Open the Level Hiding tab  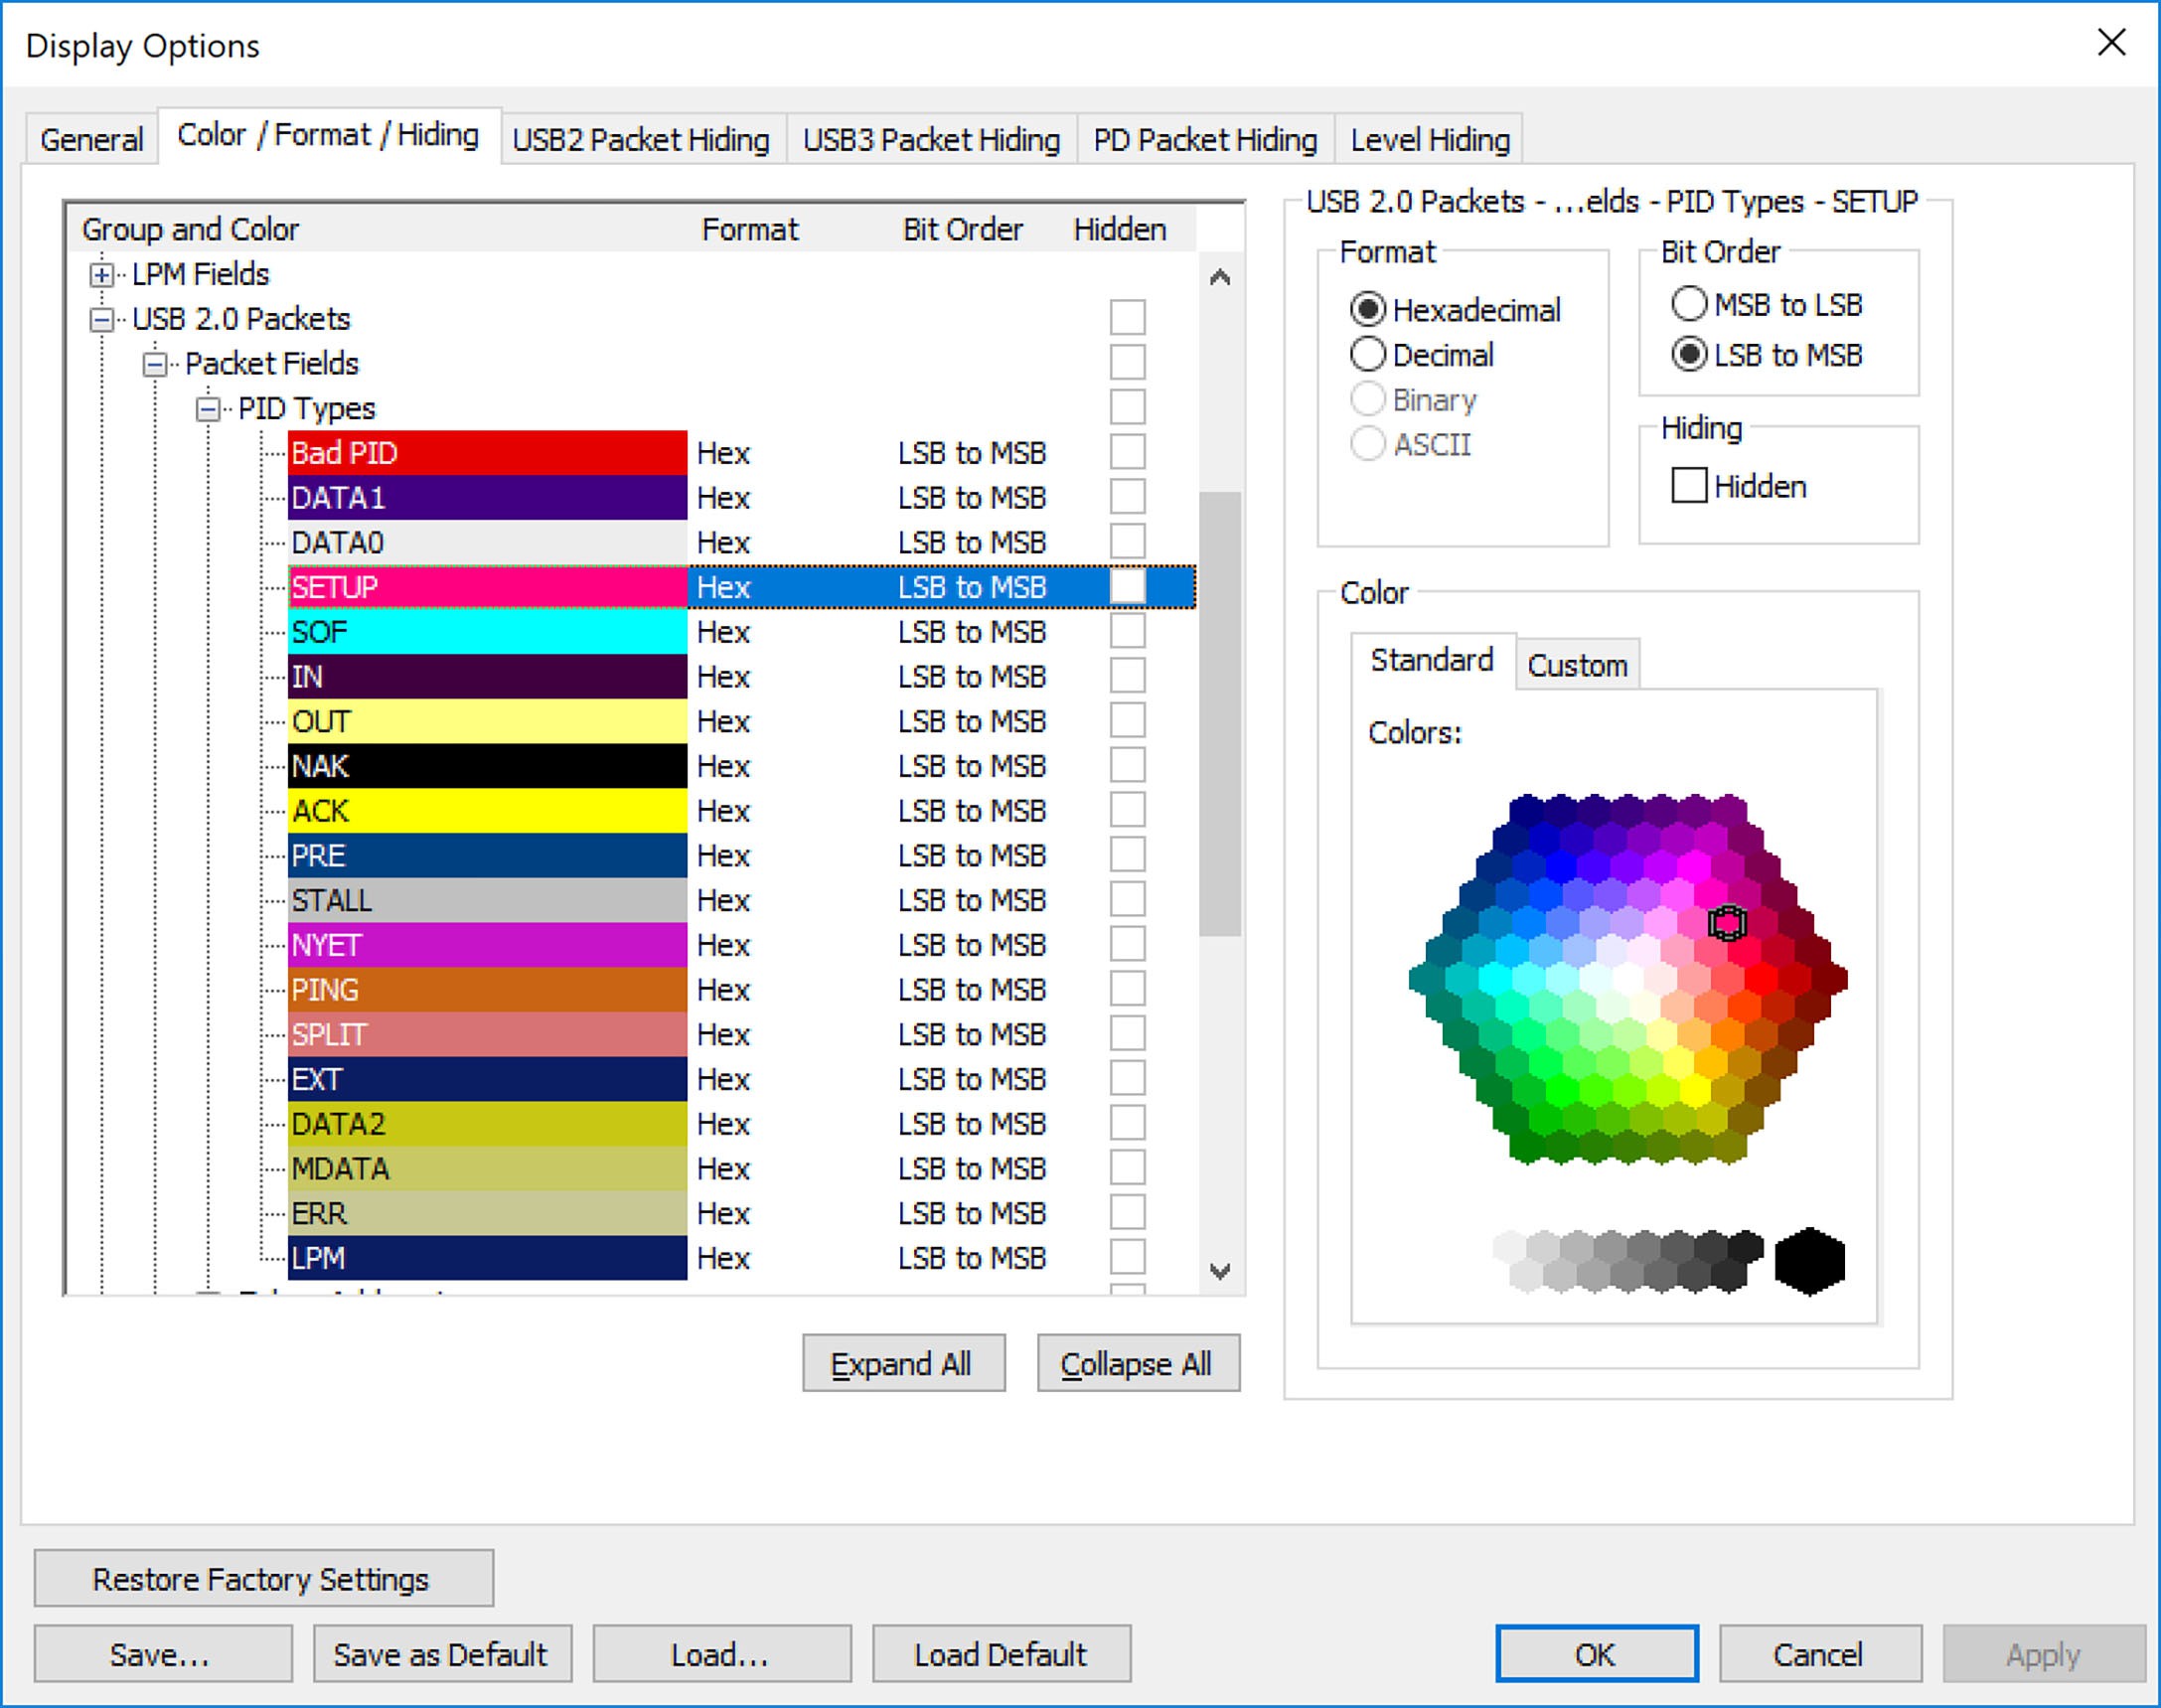[x=1429, y=139]
